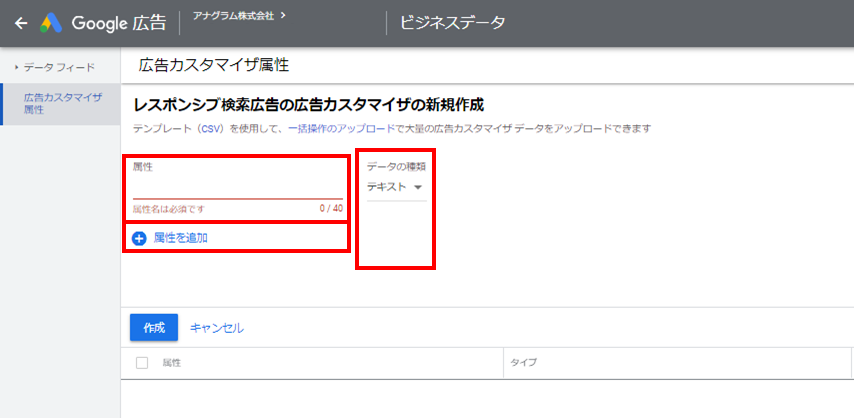Screen dimensions: 854x418
Task: Click the ビジネスデータ header title
Action: click(x=452, y=23)
